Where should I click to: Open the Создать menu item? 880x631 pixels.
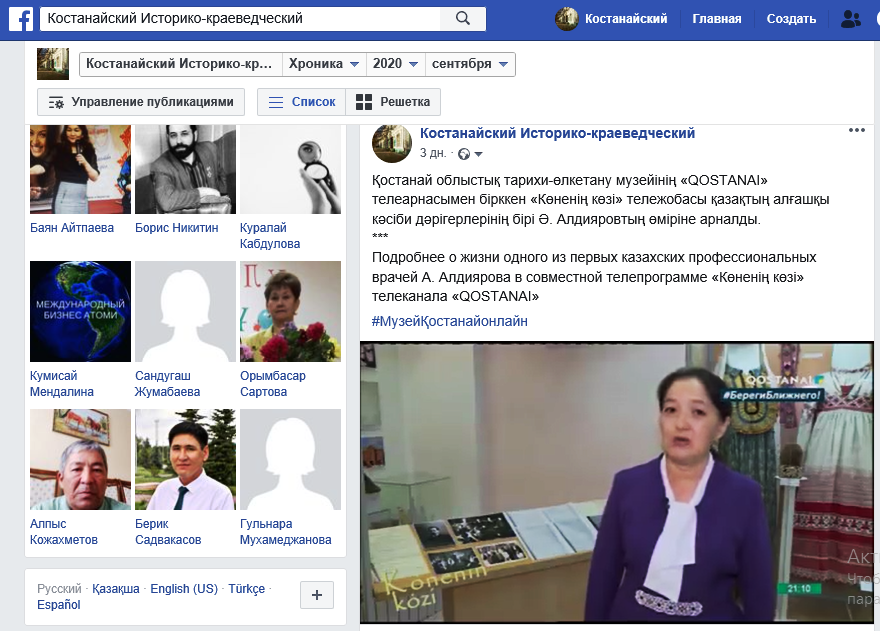pyautogui.click(x=791, y=19)
